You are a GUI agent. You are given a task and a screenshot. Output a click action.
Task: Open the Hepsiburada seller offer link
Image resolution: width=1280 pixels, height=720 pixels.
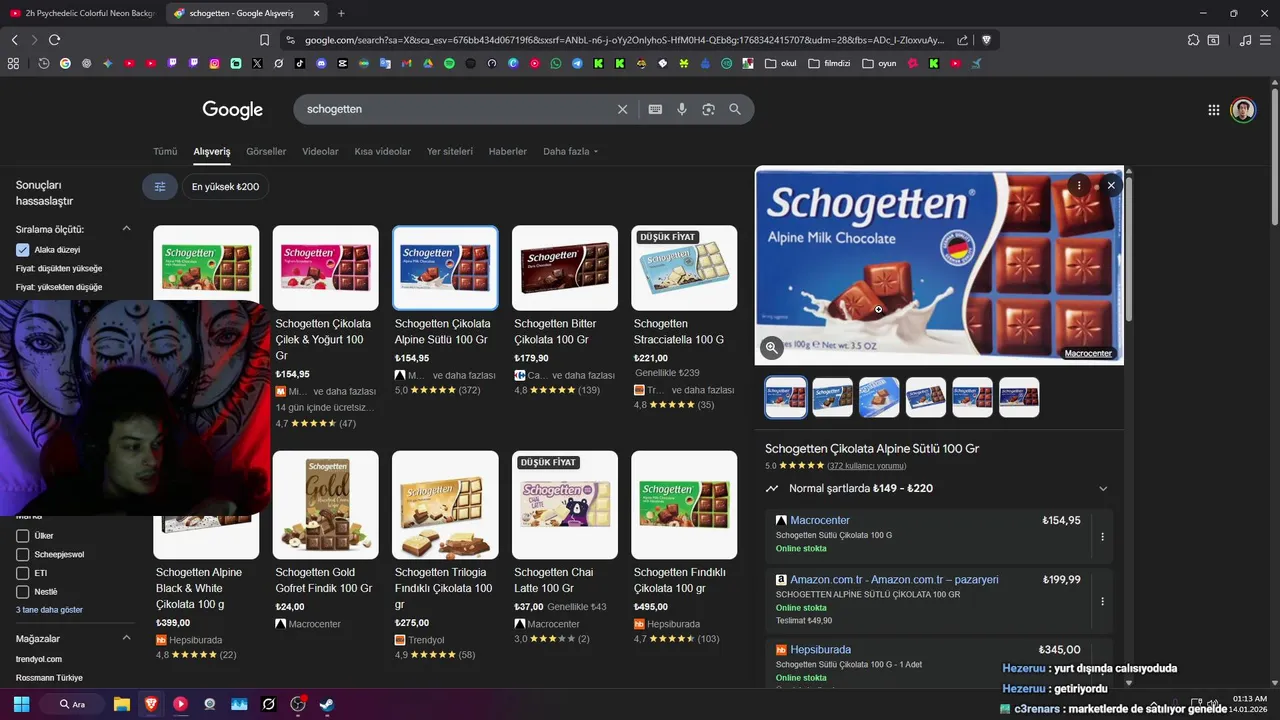tap(820, 649)
